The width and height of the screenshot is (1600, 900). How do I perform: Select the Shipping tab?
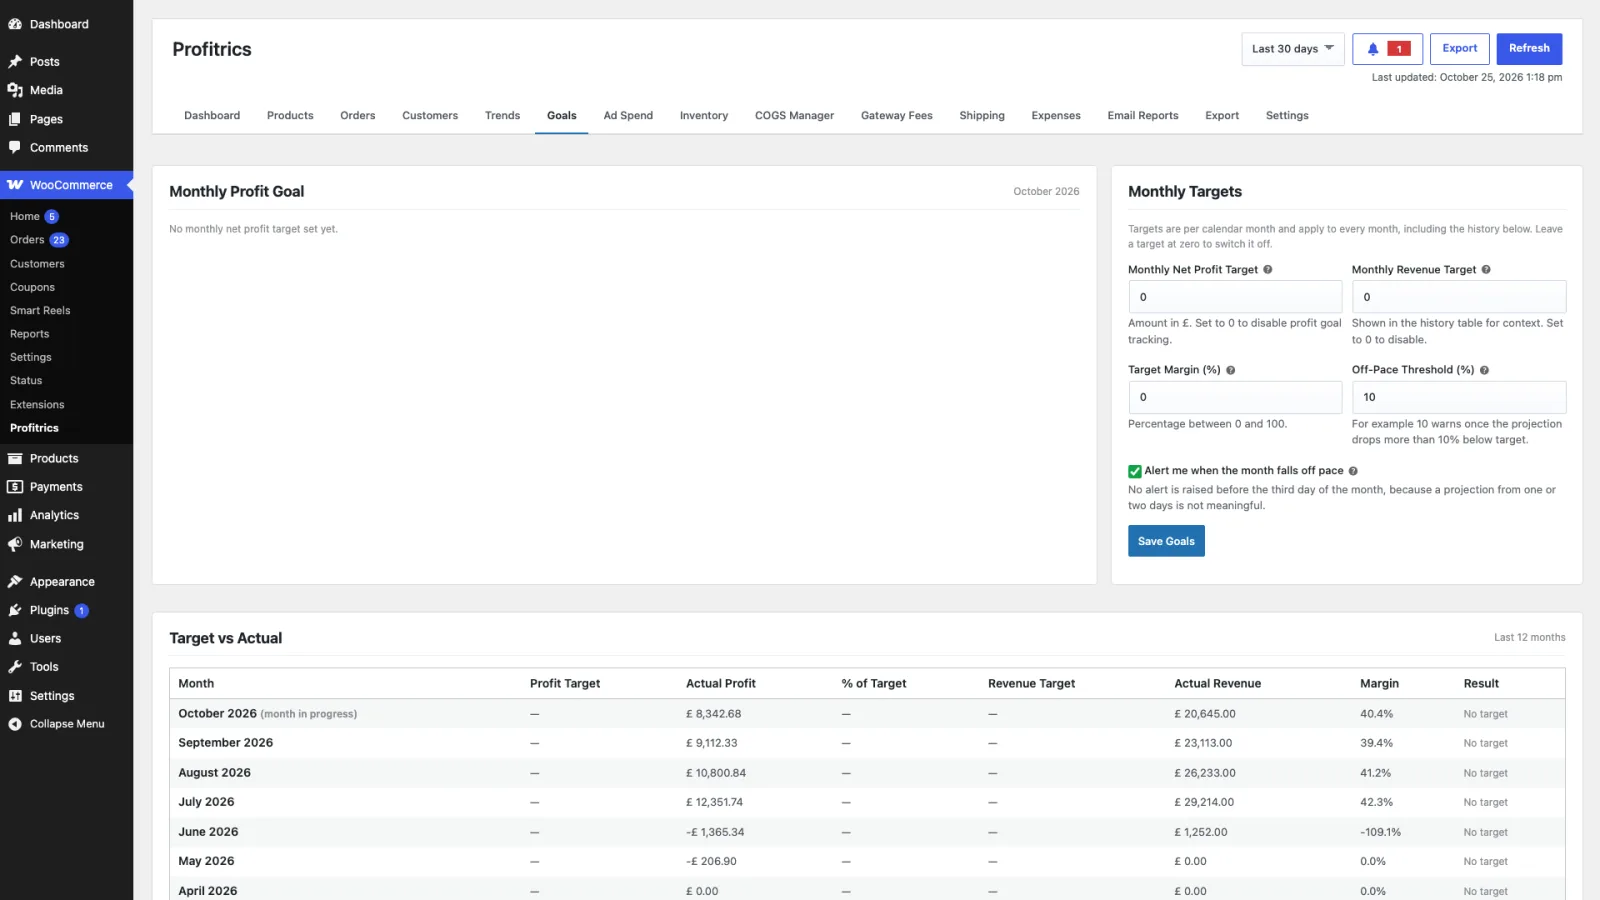point(982,116)
